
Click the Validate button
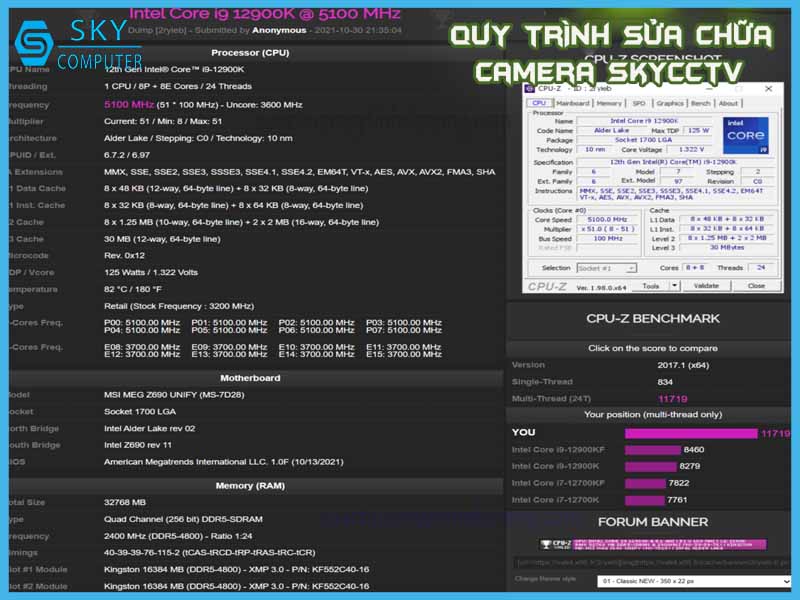tap(706, 285)
